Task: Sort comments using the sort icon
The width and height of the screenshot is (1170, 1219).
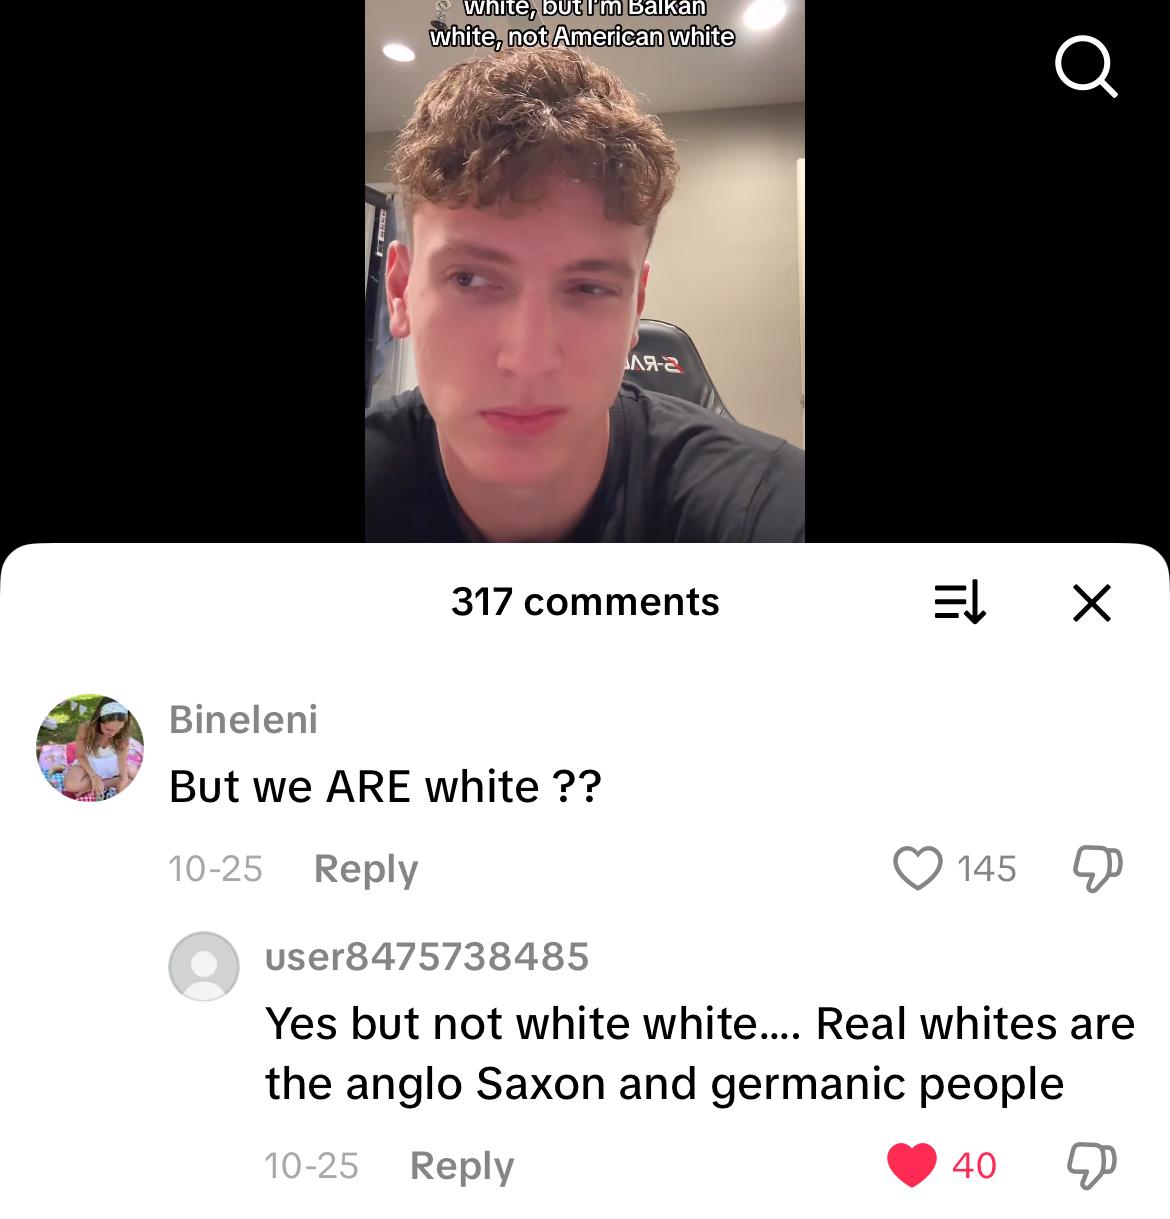Action: pyautogui.click(x=960, y=602)
